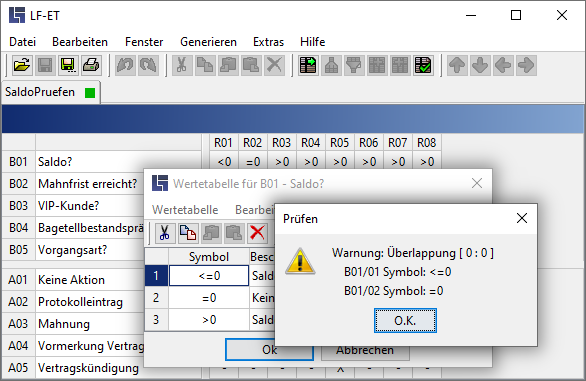Click the grey Paste-insert clipboard icon in Wertetabelle dialog
The width and height of the screenshot is (586, 381).
[234, 233]
